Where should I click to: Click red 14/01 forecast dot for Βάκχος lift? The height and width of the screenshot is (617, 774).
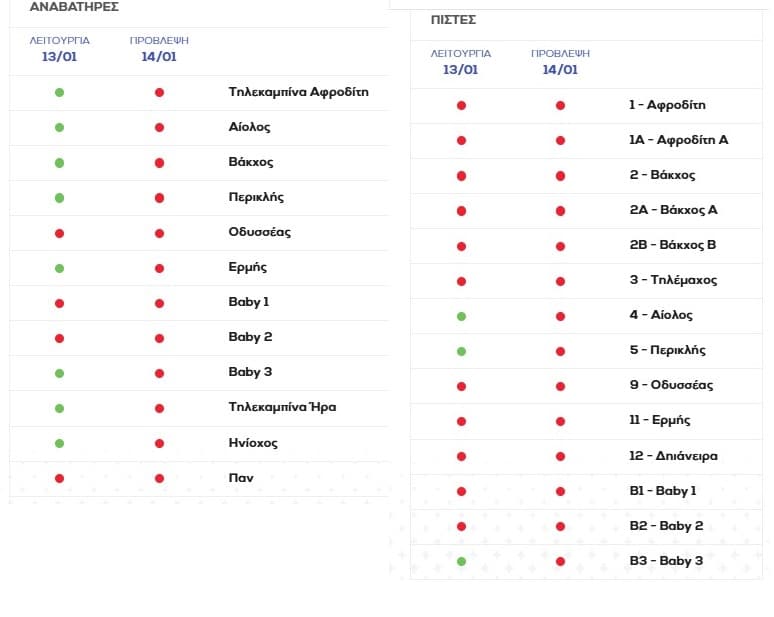[159, 163]
